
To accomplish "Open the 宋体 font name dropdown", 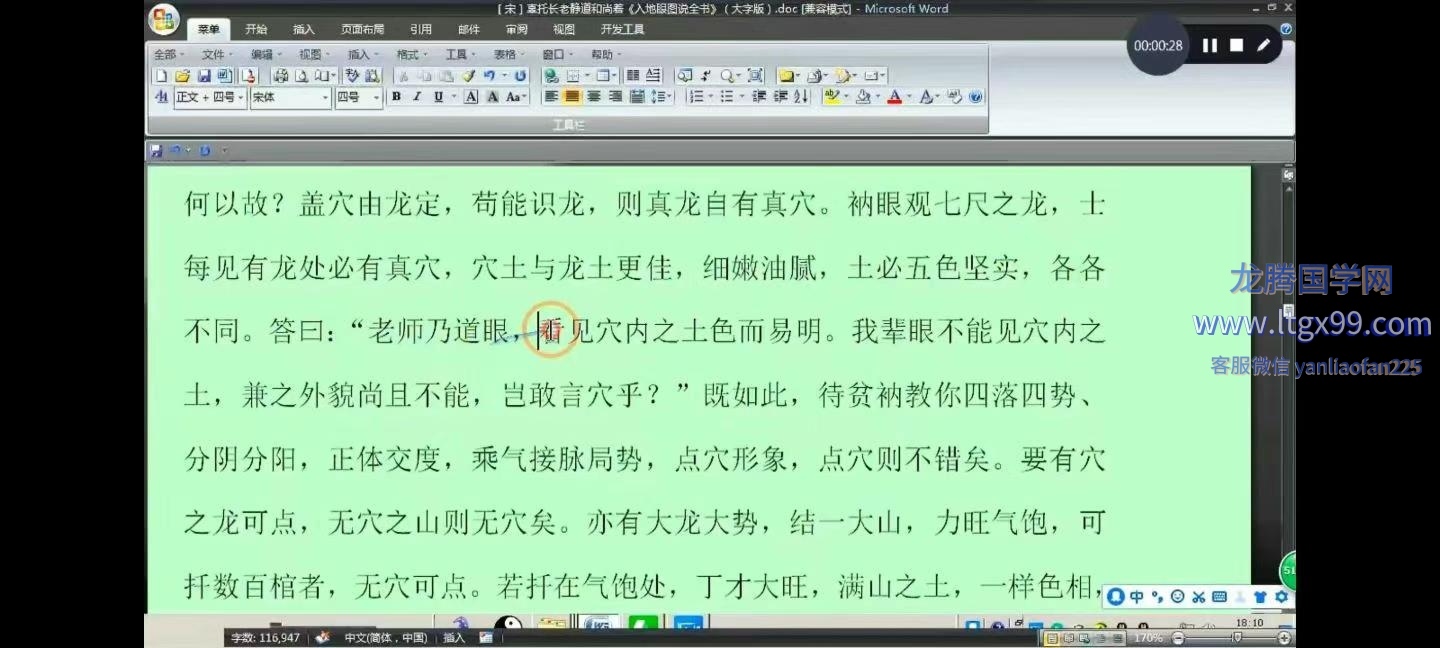I will [x=325, y=97].
